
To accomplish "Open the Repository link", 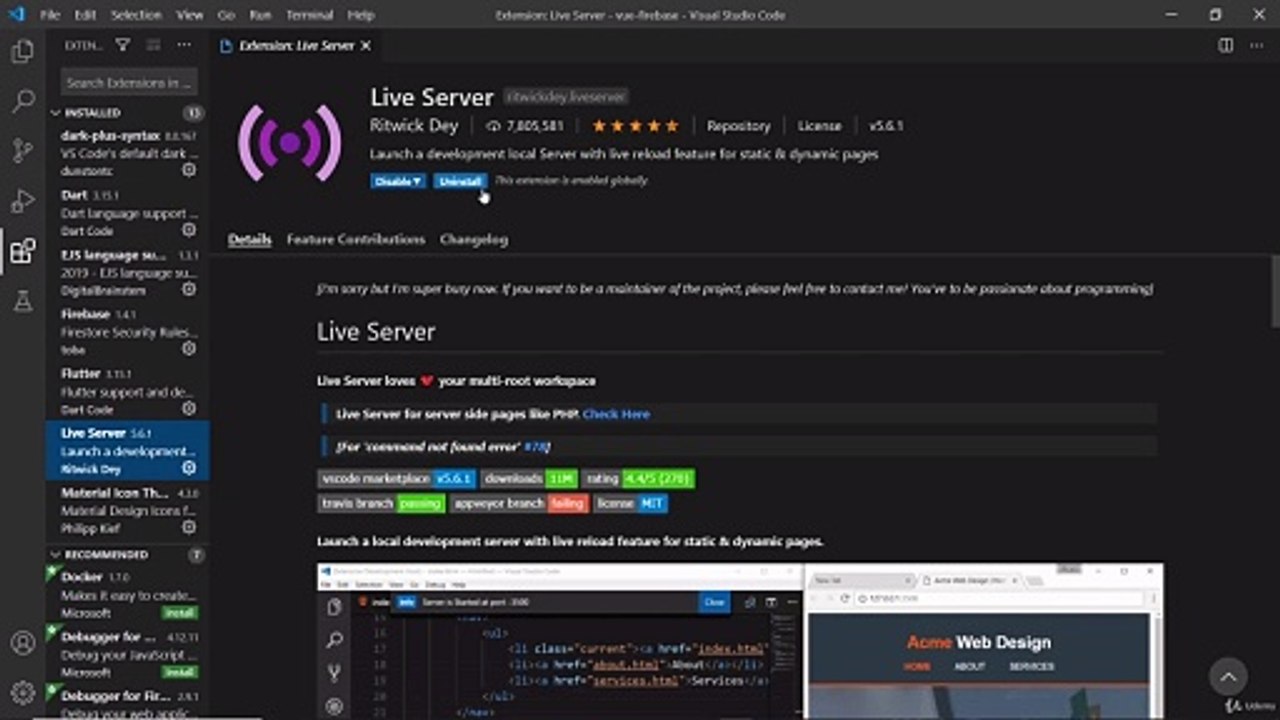I will [739, 126].
